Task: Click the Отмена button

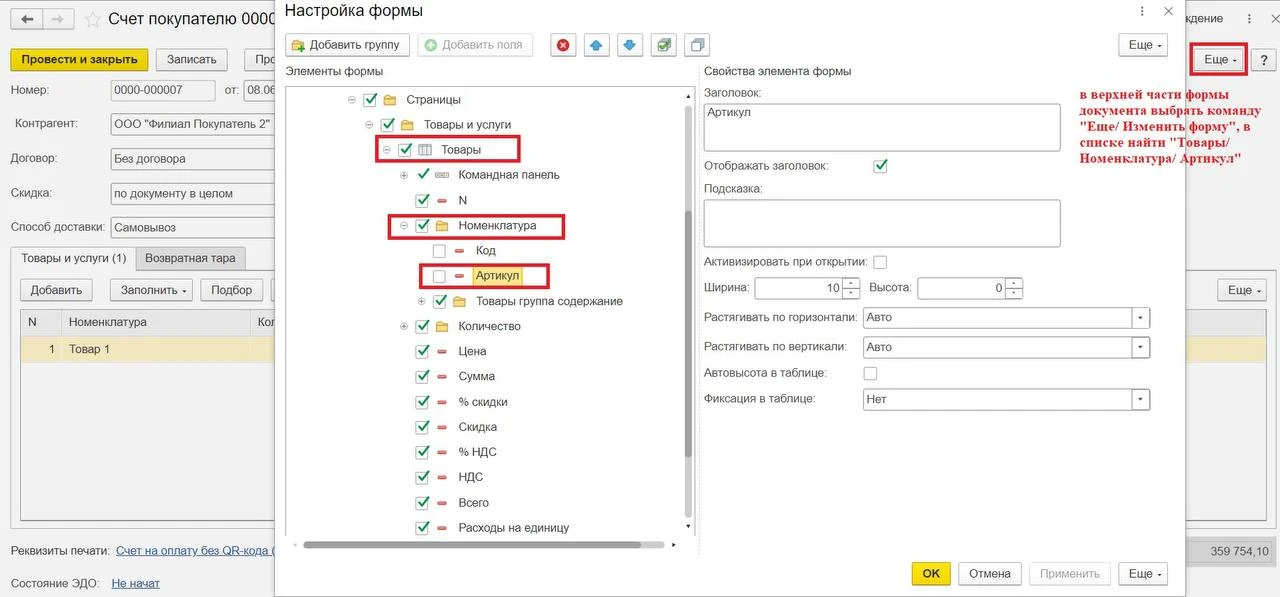Action: [x=990, y=574]
